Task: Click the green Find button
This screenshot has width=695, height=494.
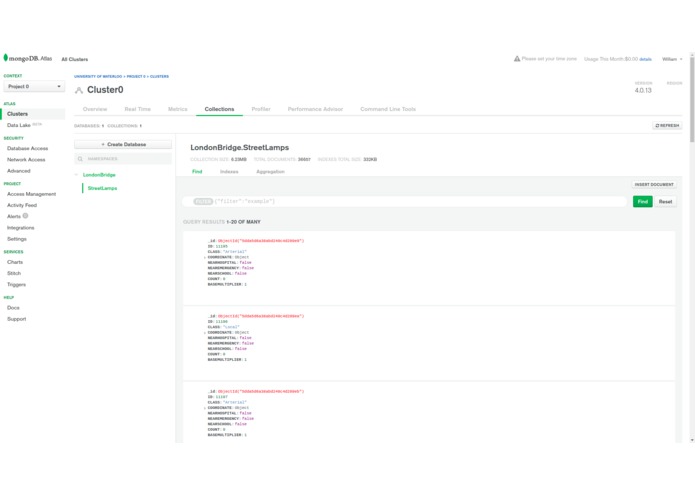Action: tap(642, 202)
